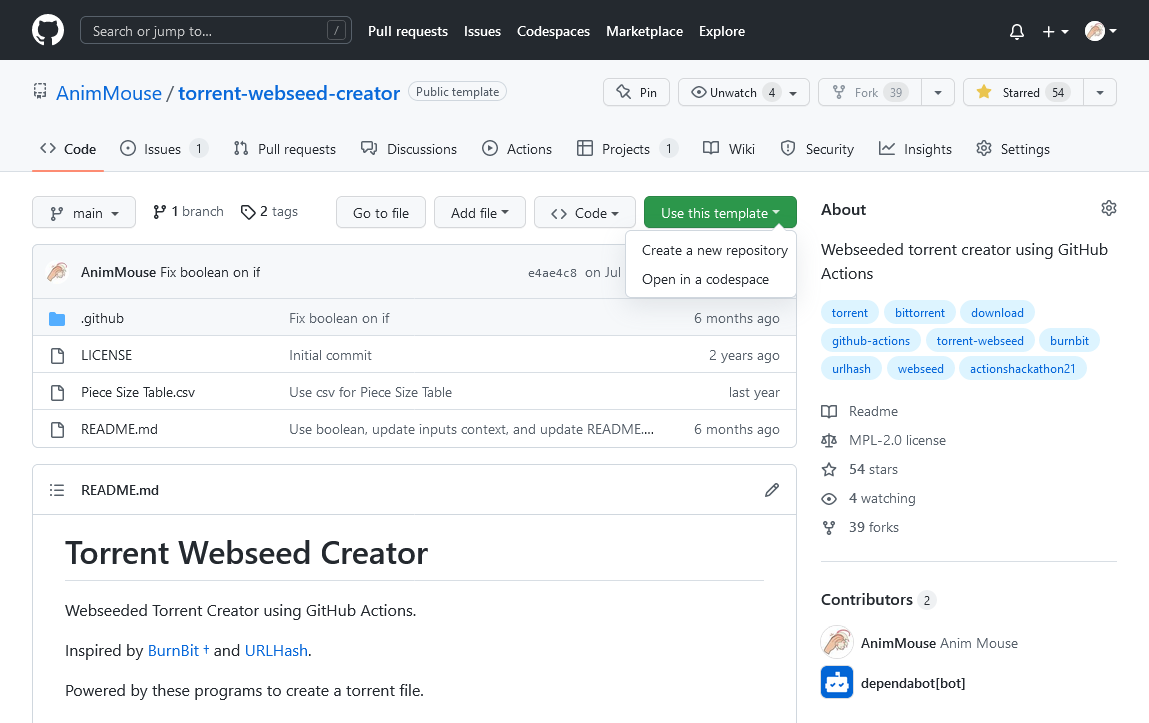Image resolution: width=1149 pixels, height=723 pixels.
Task: Open the Actions tab
Action: point(517,149)
